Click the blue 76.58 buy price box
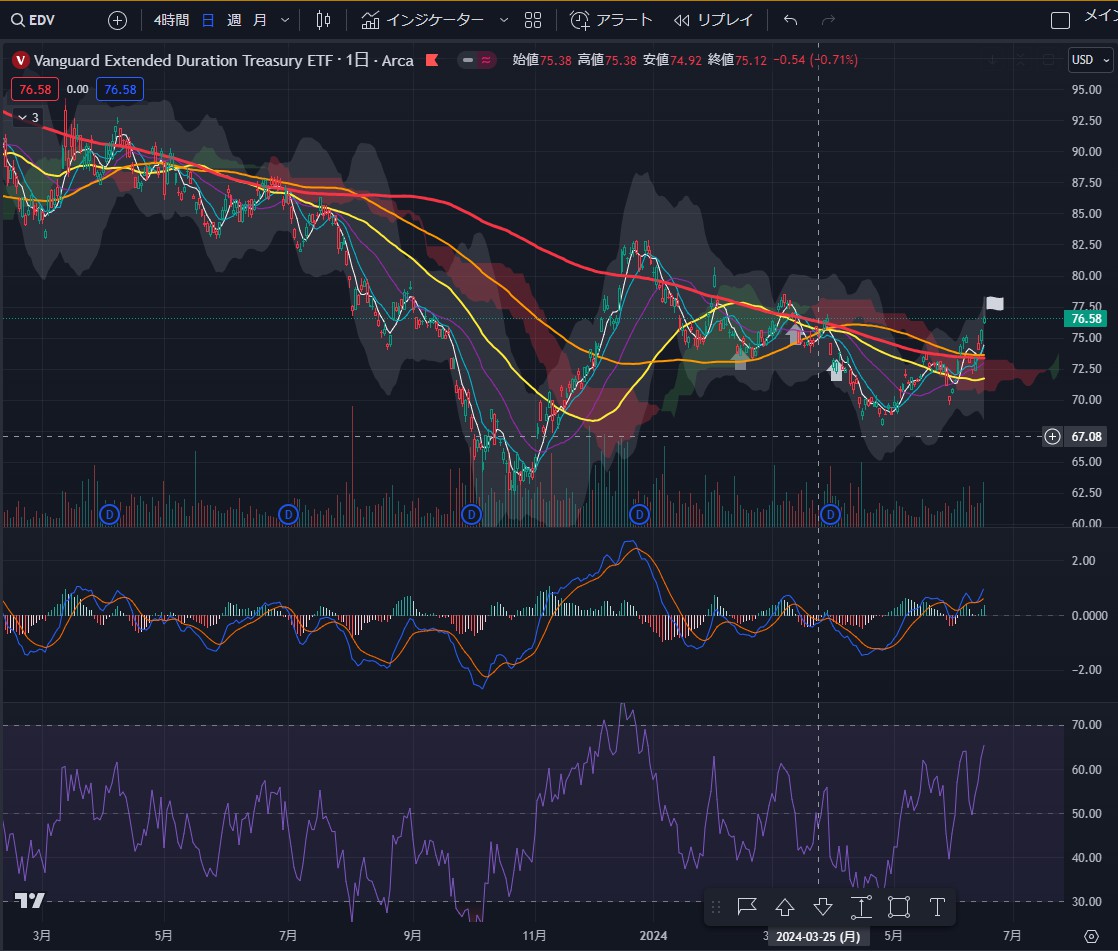 tap(120, 89)
